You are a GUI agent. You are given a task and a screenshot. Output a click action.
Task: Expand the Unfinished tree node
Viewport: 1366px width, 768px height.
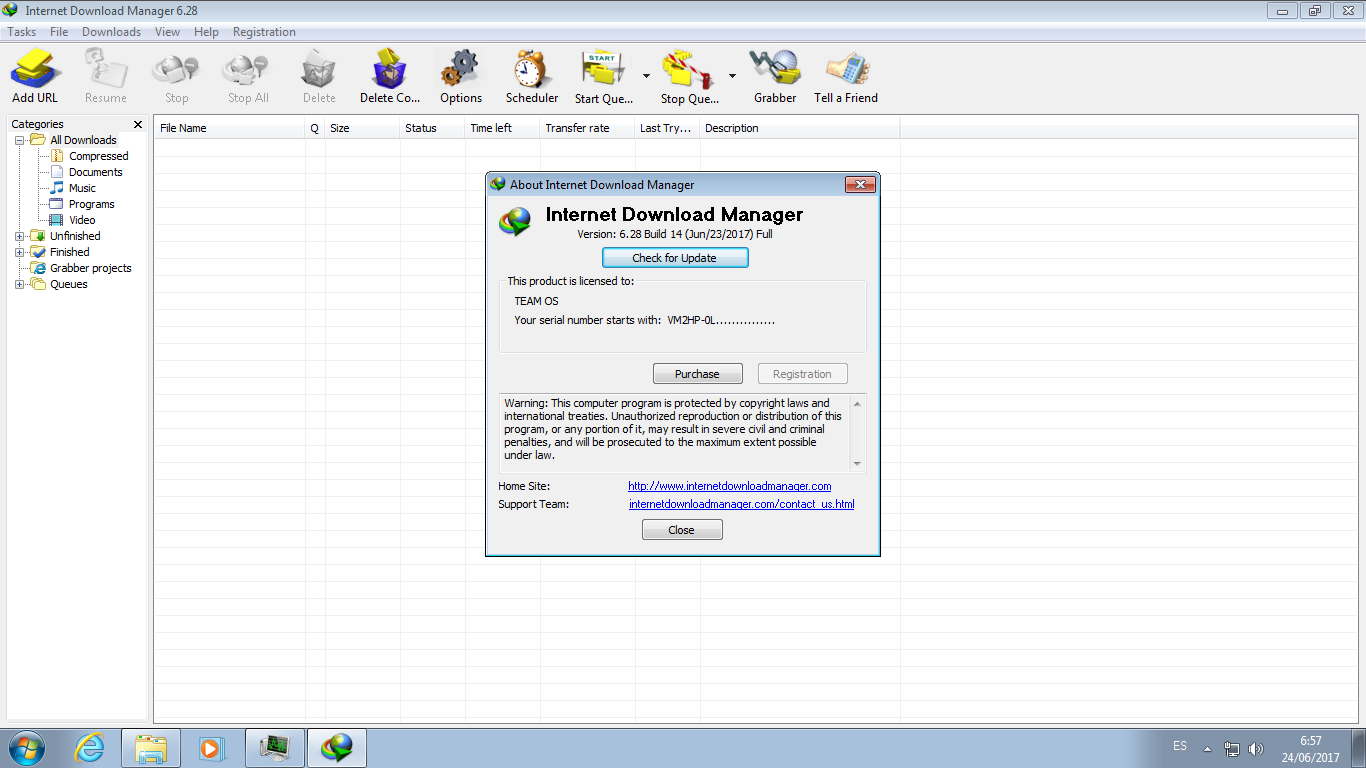click(x=19, y=236)
